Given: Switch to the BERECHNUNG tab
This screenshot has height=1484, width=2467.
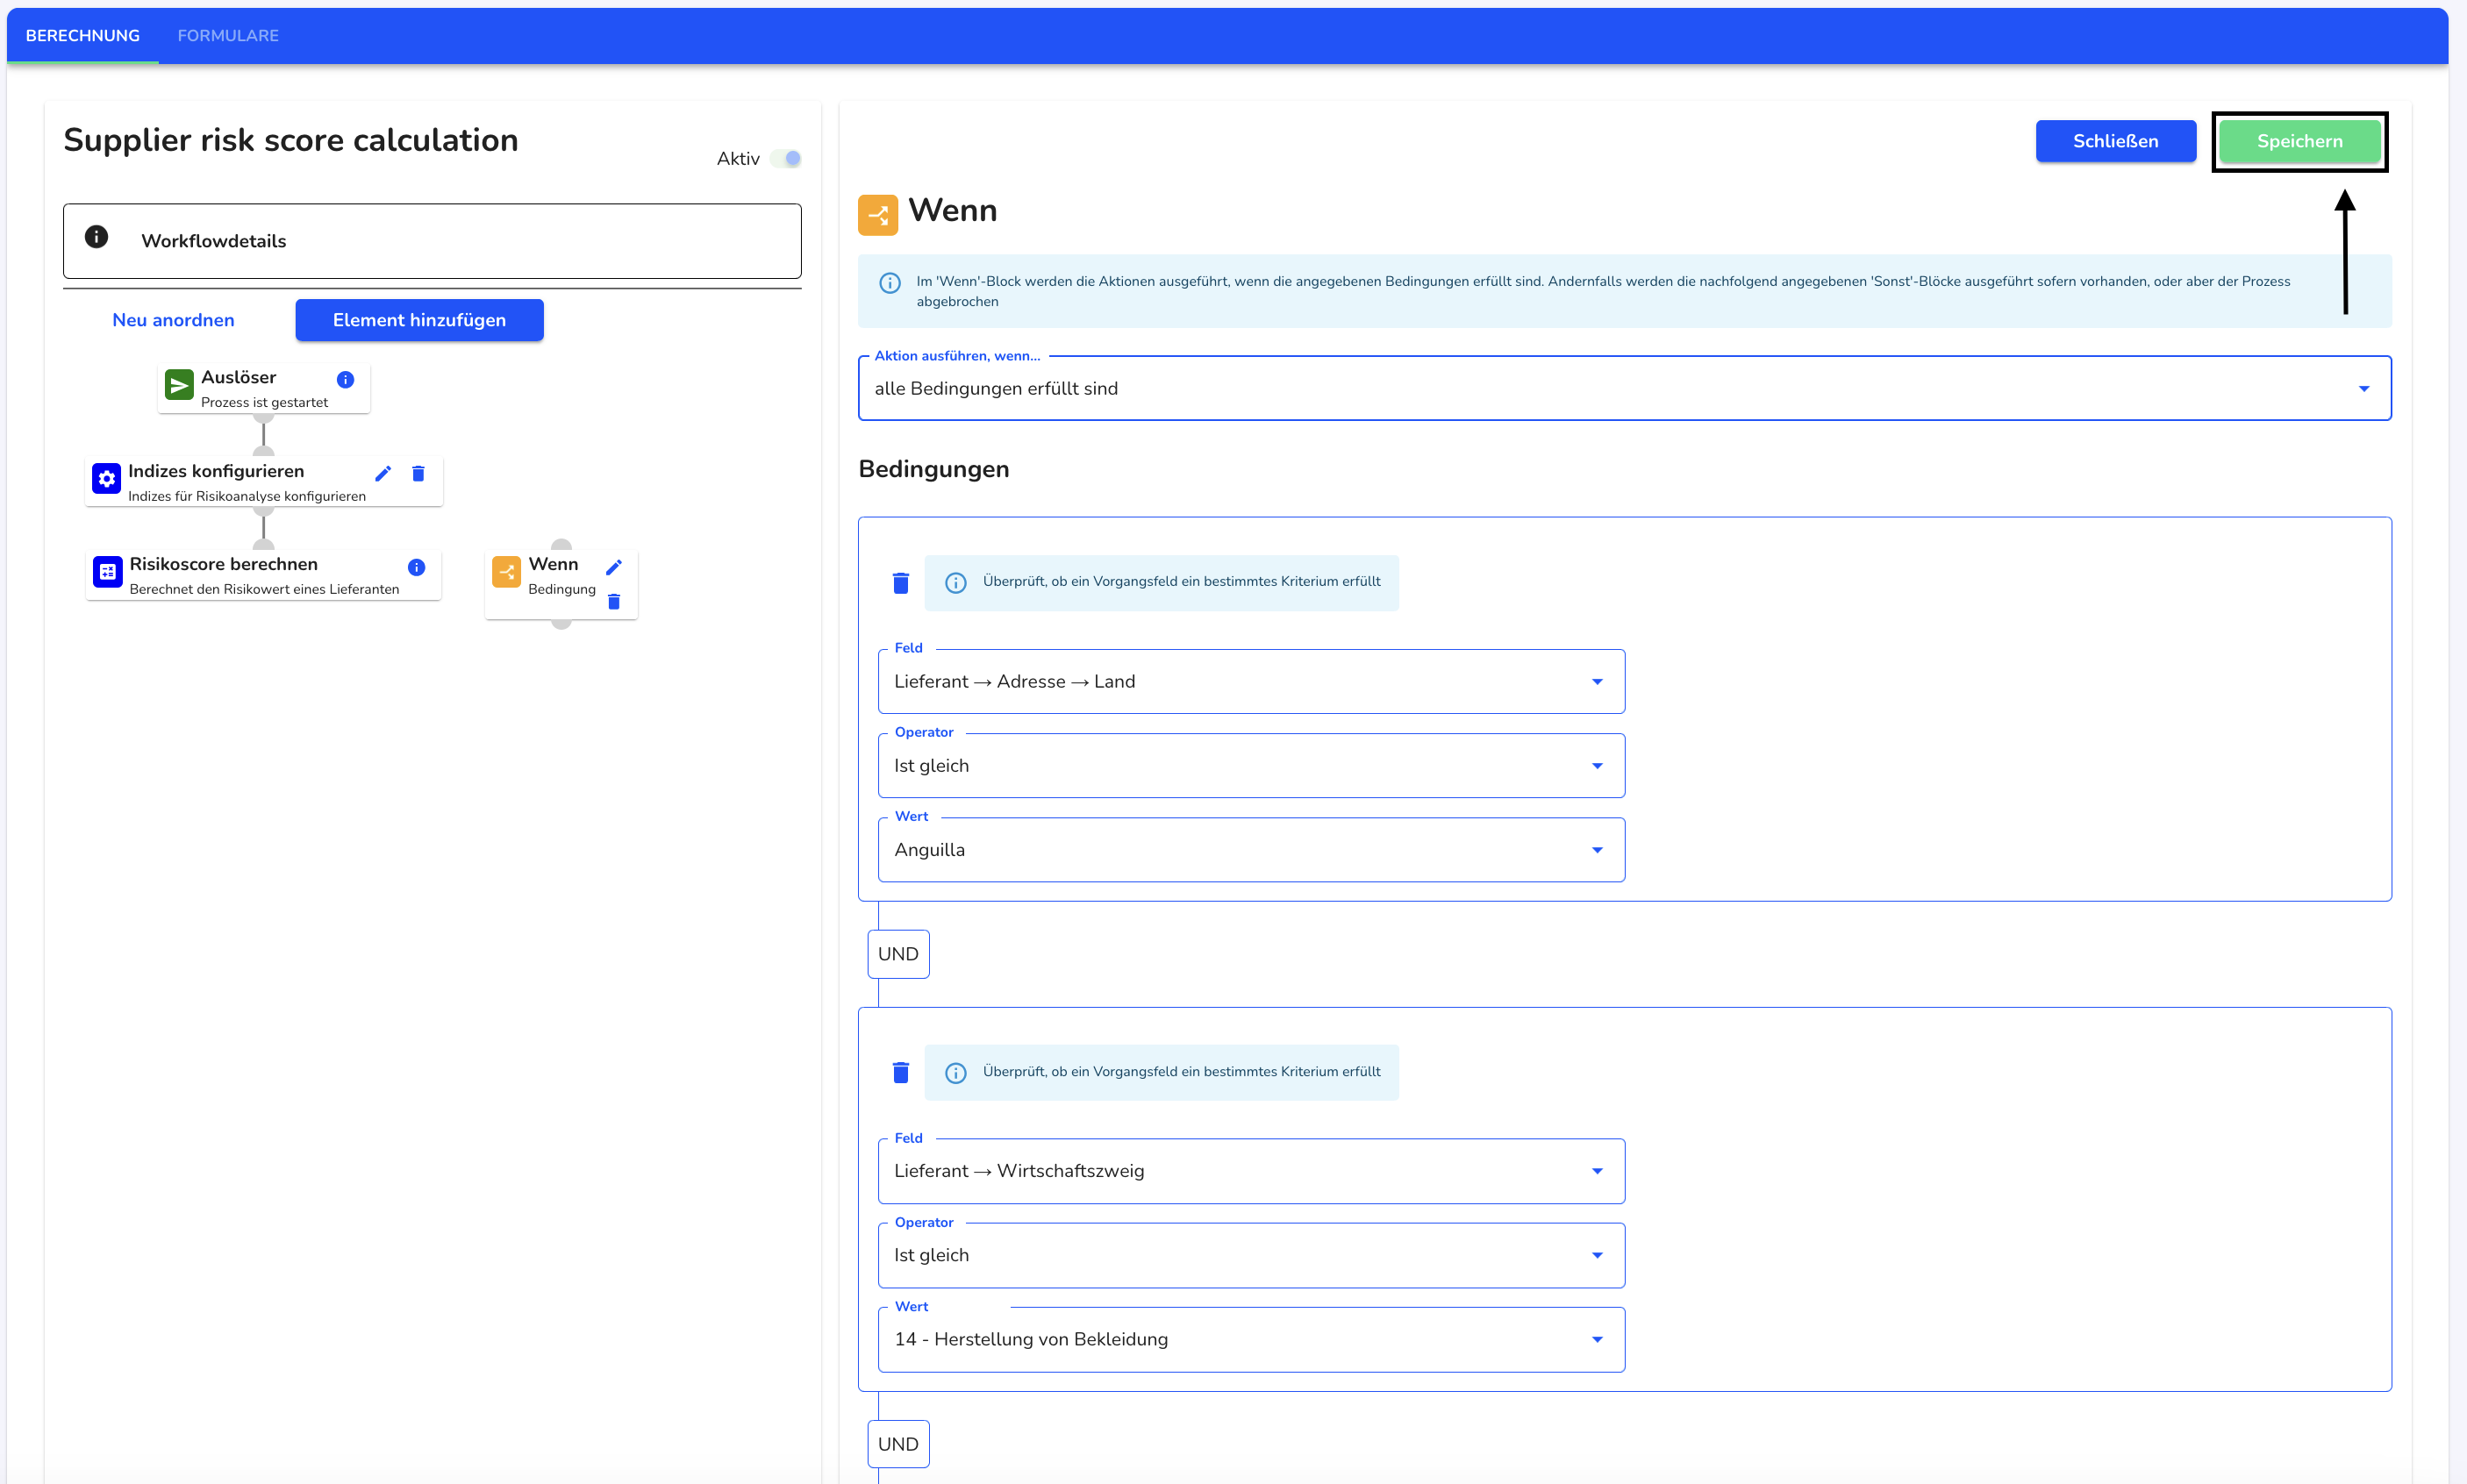Looking at the screenshot, I should pyautogui.click(x=82, y=36).
